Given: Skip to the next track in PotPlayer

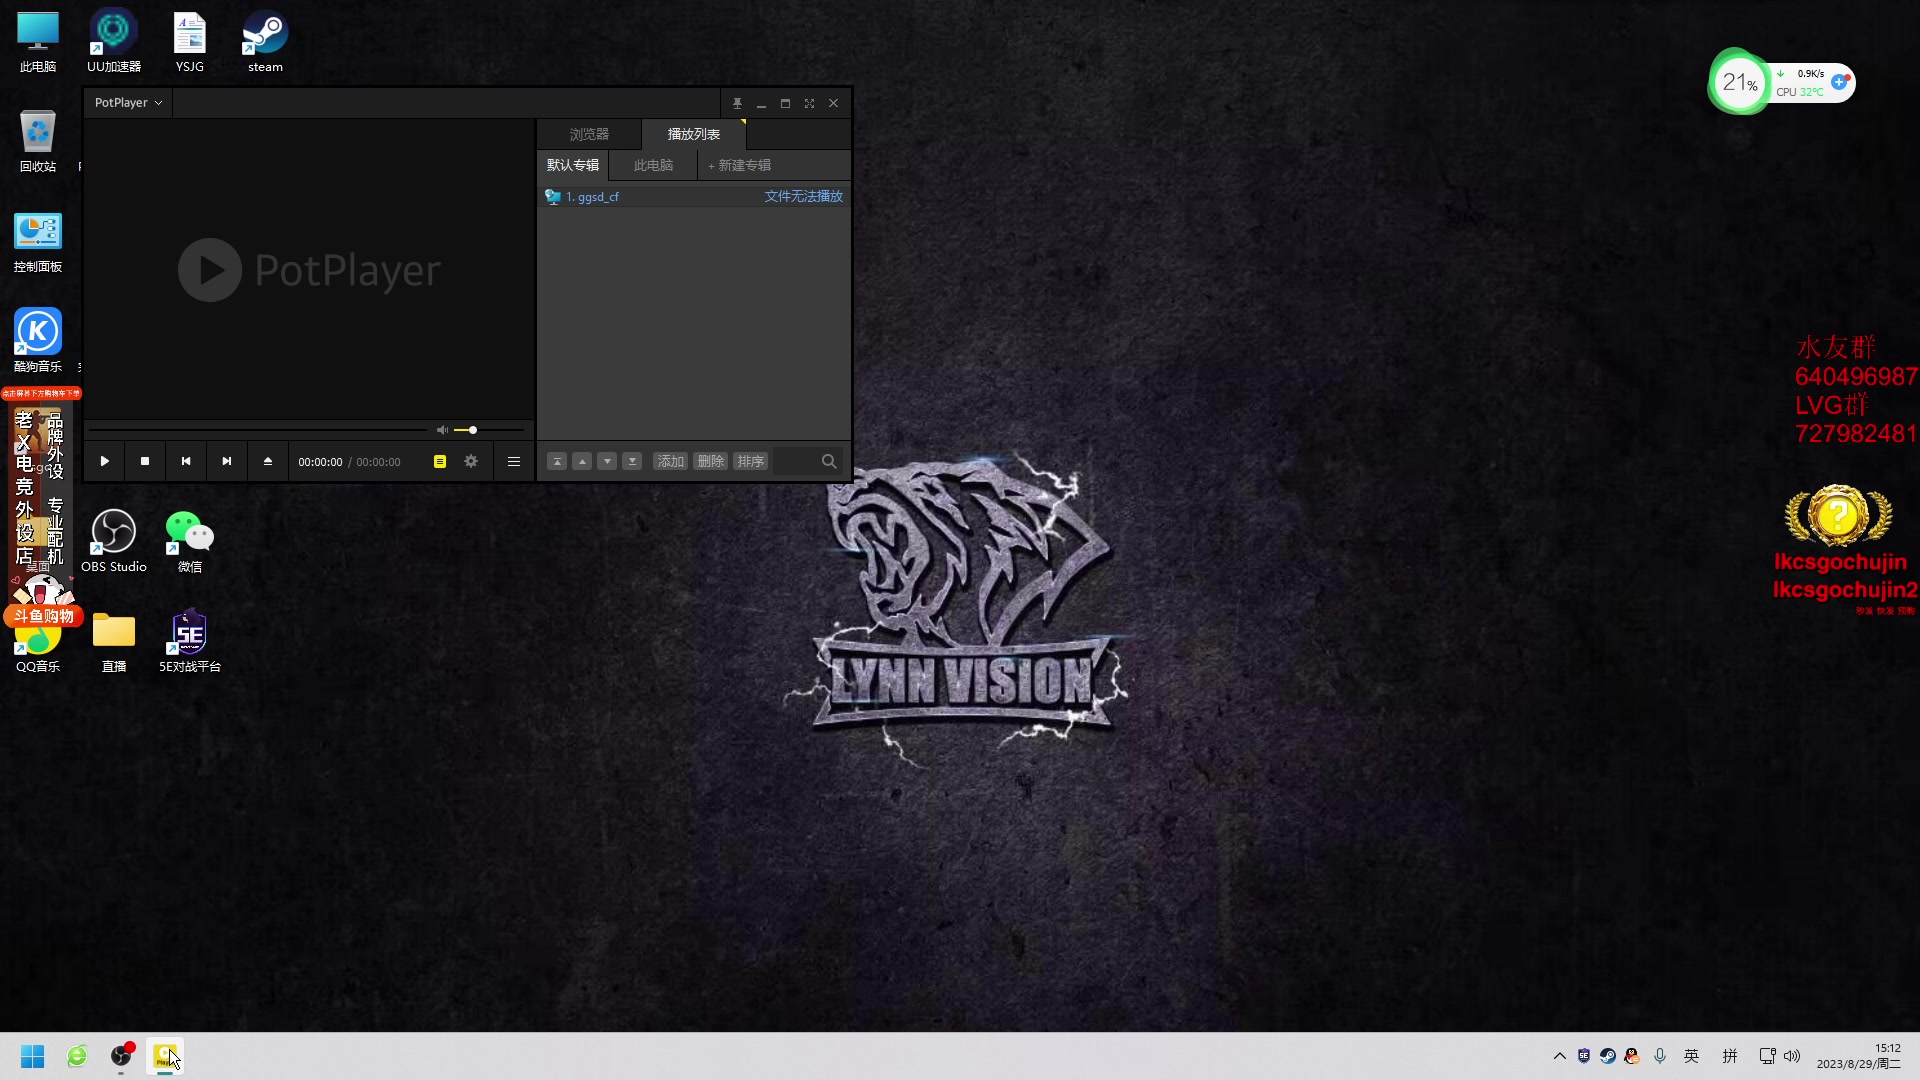Looking at the screenshot, I should tap(227, 461).
